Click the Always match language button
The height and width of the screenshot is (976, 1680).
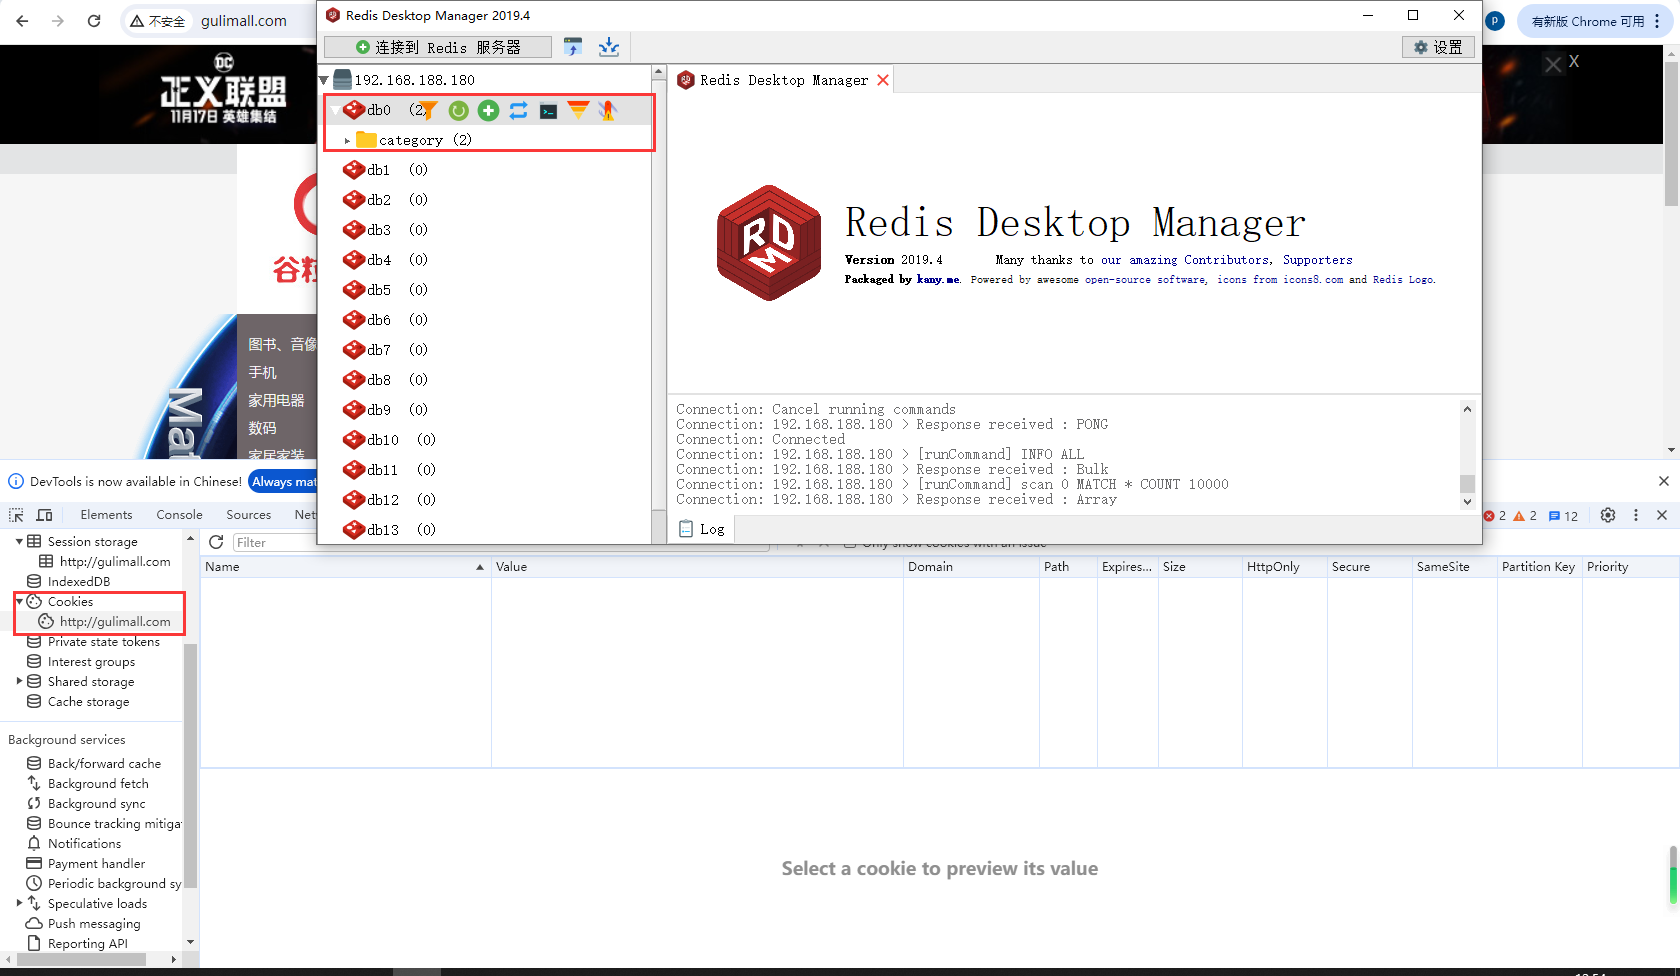coord(283,481)
